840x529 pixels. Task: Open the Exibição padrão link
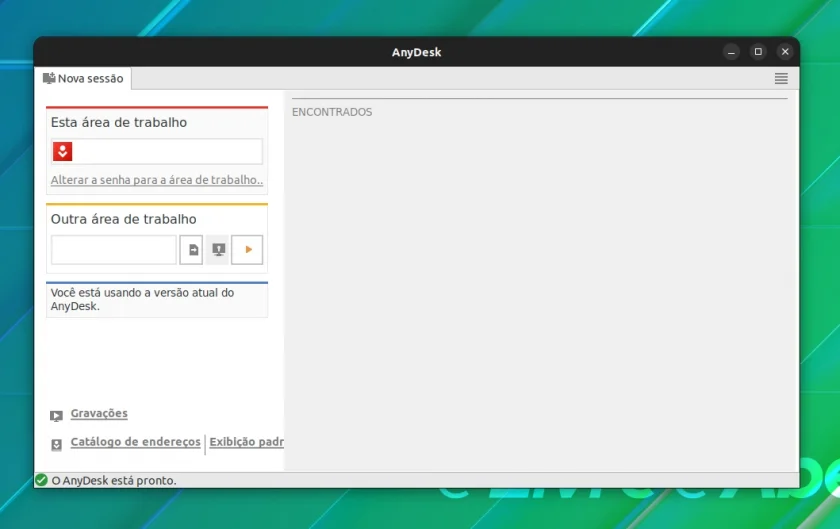(246, 442)
